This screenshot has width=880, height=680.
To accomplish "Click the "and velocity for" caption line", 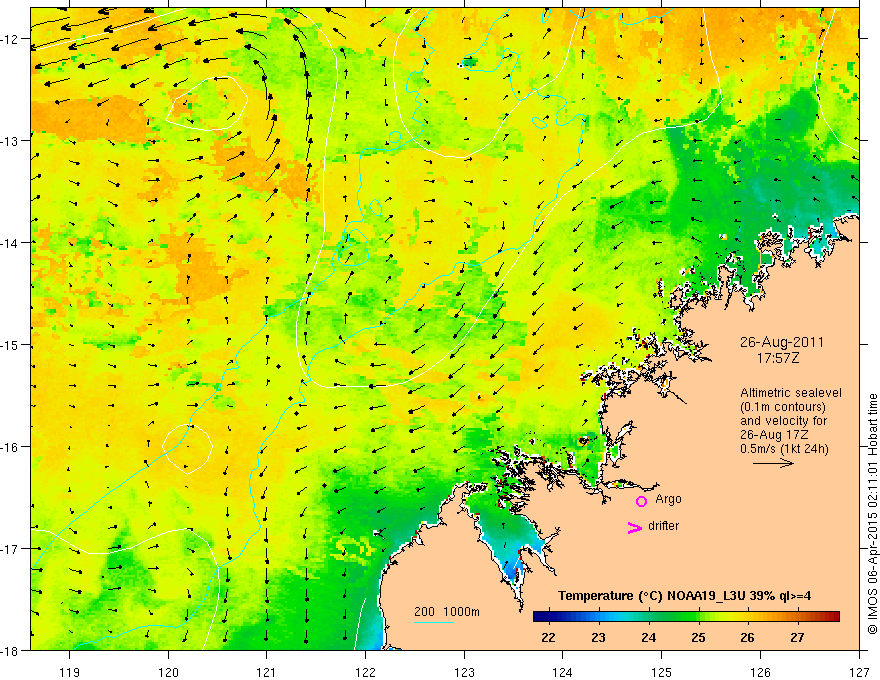I will [x=783, y=421].
